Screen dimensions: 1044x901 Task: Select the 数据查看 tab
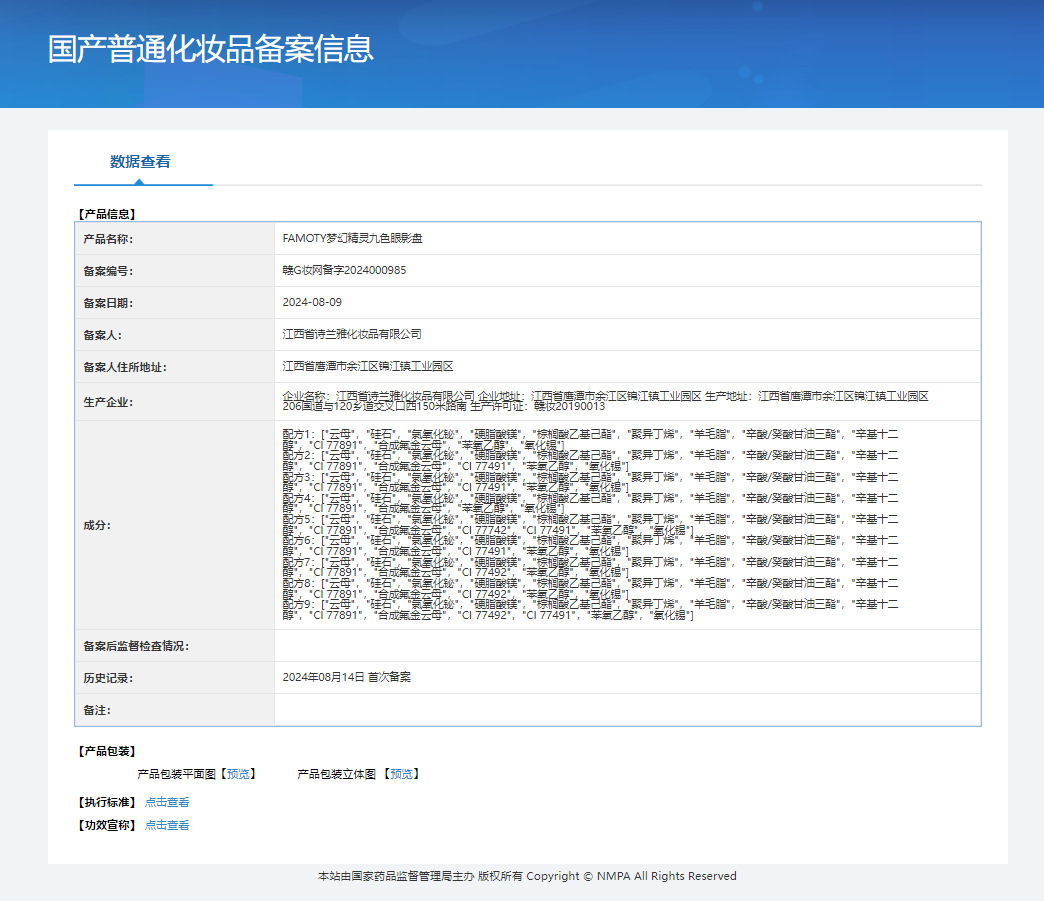click(x=140, y=162)
